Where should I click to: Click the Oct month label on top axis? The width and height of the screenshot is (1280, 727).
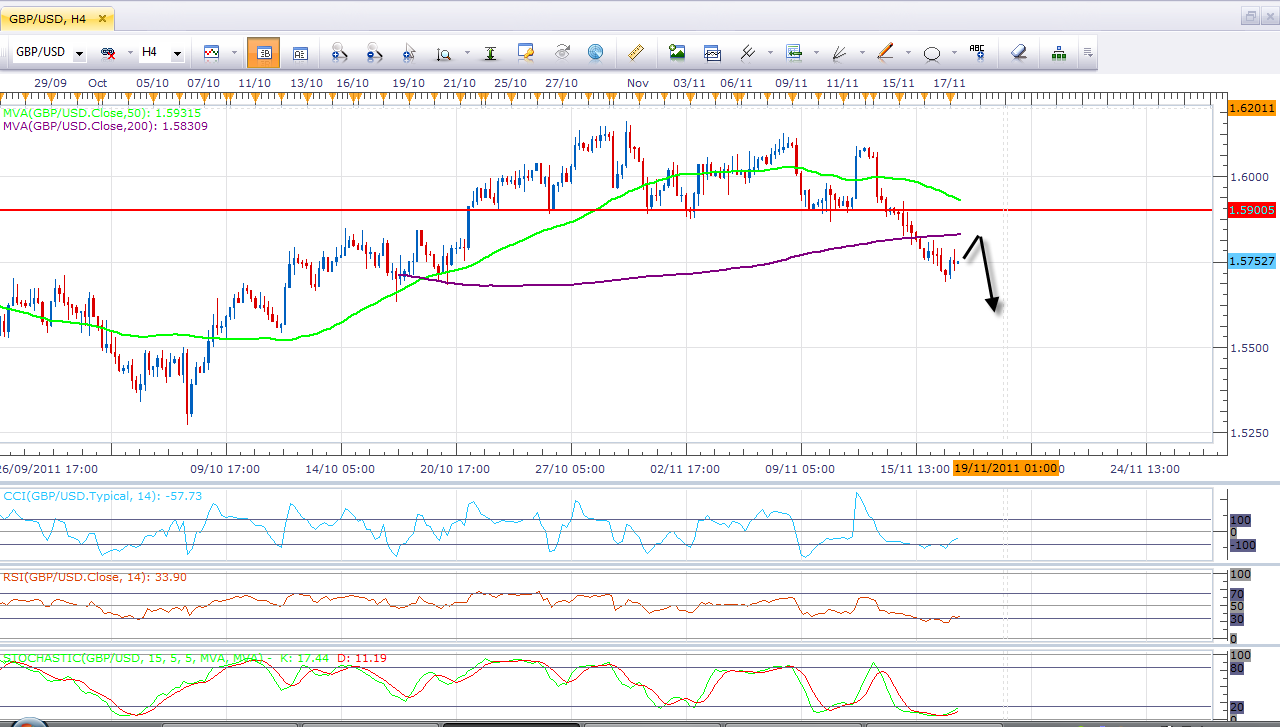(x=97, y=83)
